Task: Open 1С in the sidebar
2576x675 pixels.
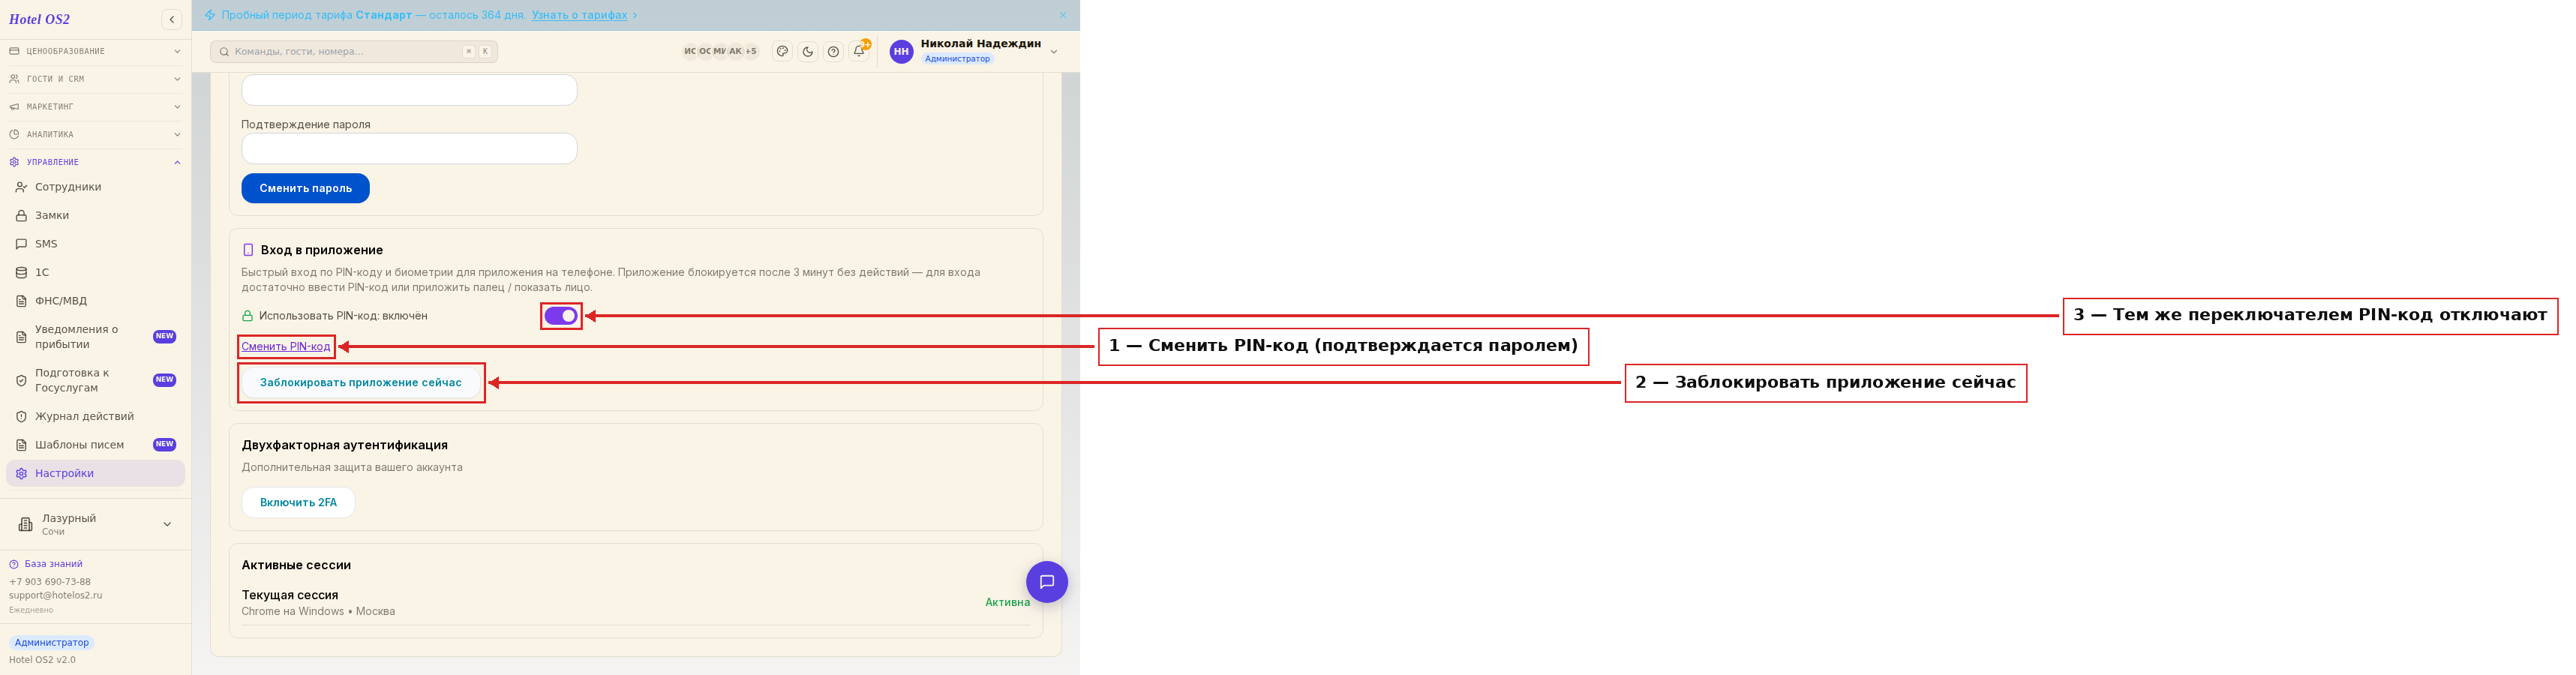Action: pyautogui.click(x=95, y=273)
